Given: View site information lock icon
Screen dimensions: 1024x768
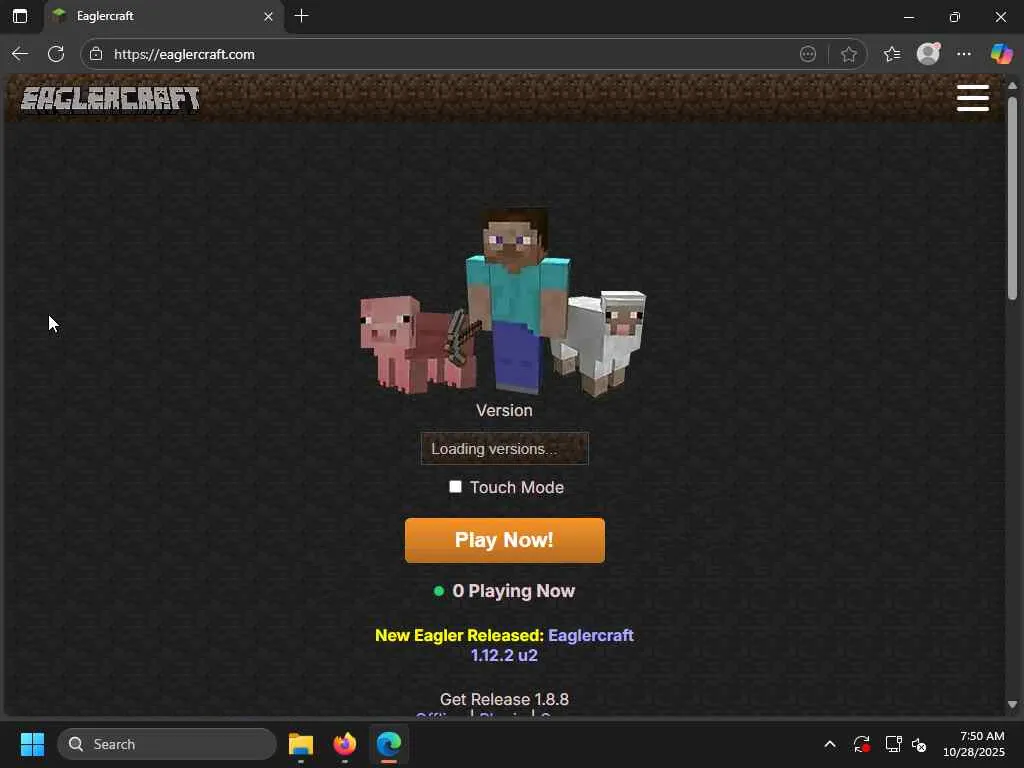Looking at the screenshot, I should [96, 54].
